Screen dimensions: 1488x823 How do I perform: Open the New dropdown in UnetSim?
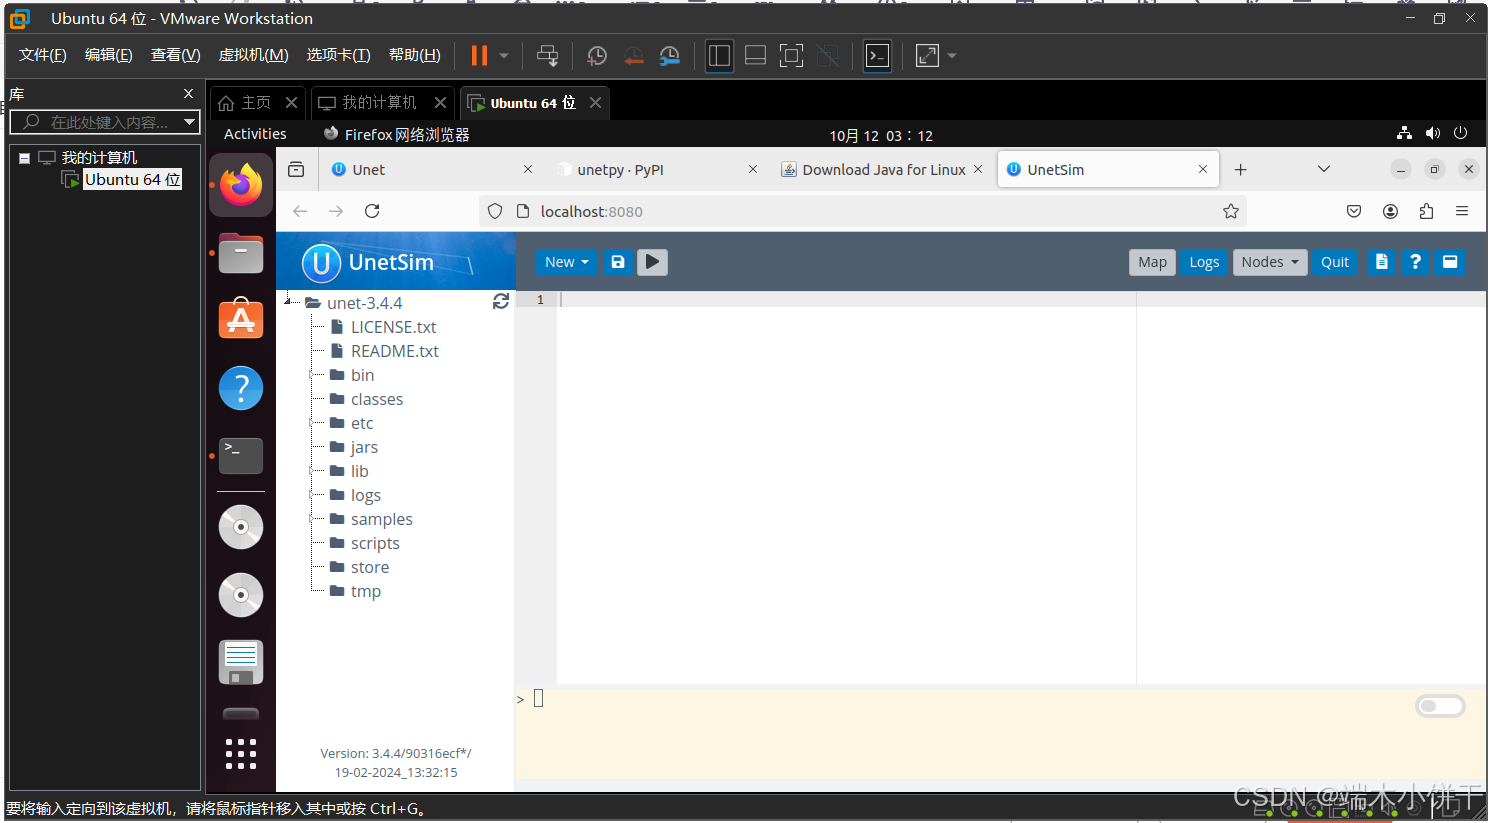tap(566, 262)
